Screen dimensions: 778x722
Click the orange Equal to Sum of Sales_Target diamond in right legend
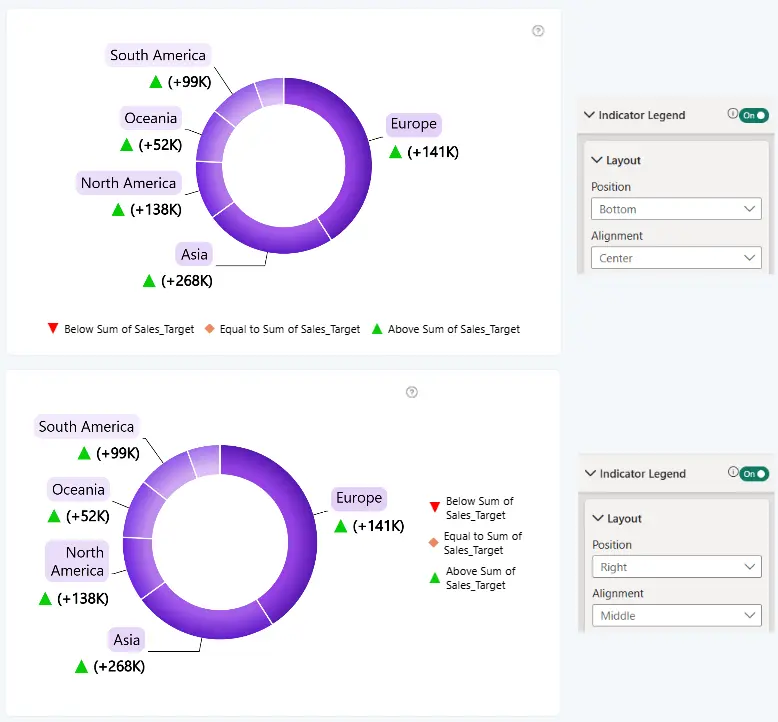433,543
